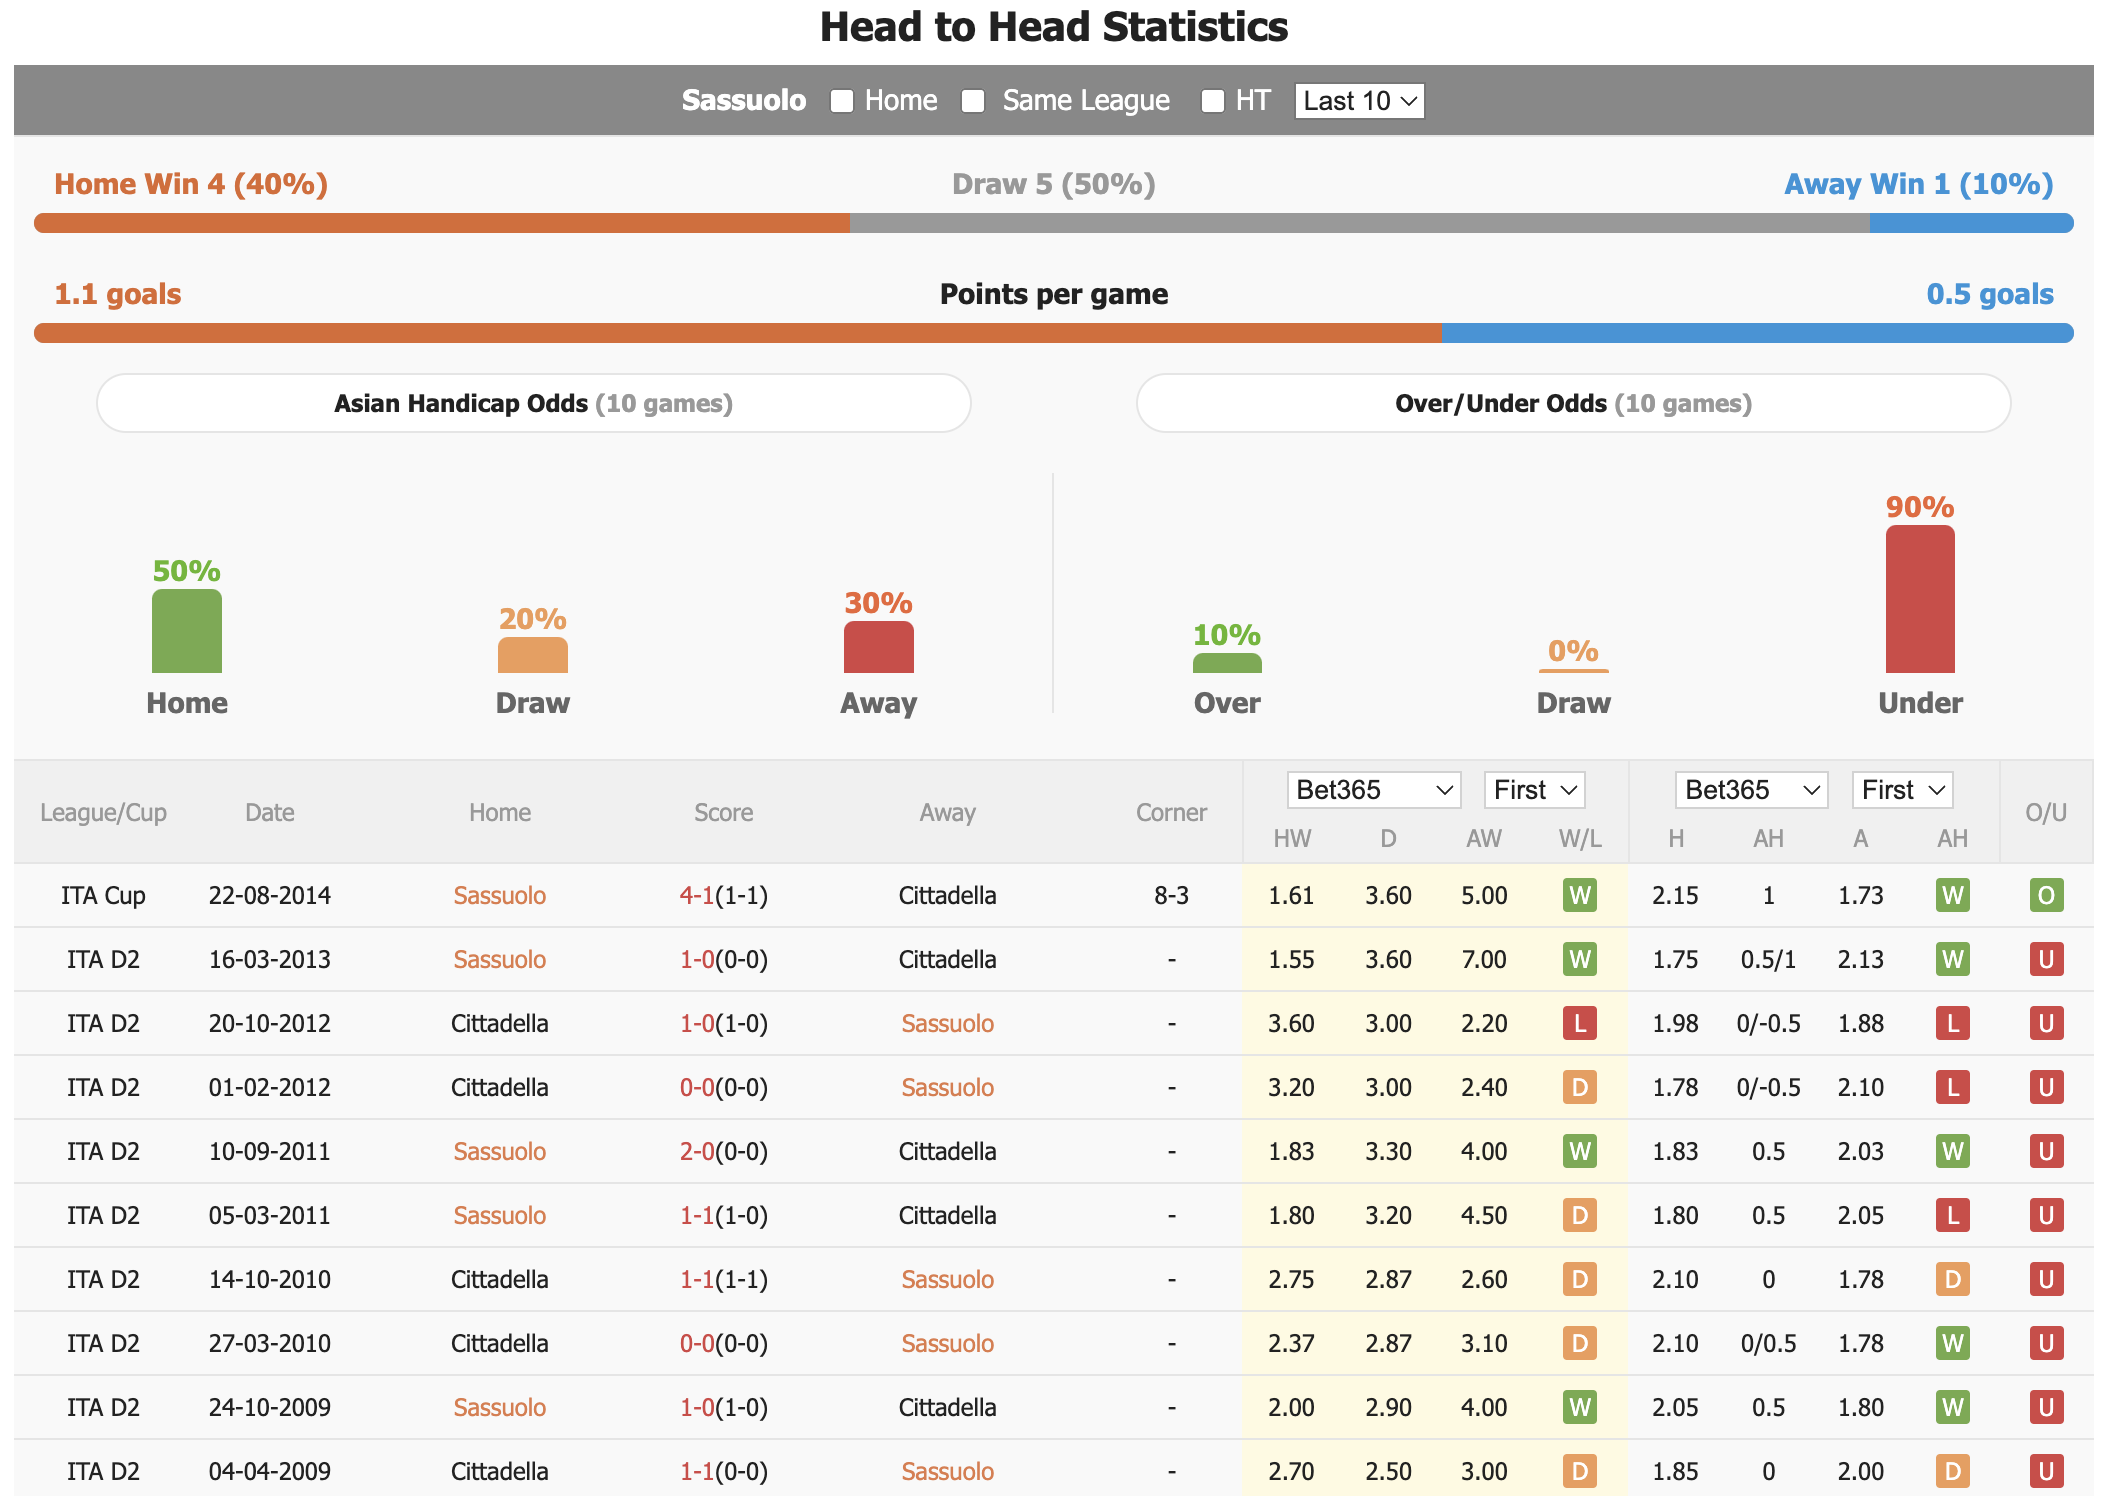Click the AH win badge in 10-09-2011 row
Image resolution: width=2114 pixels, height=1496 pixels.
(1952, 1151)
